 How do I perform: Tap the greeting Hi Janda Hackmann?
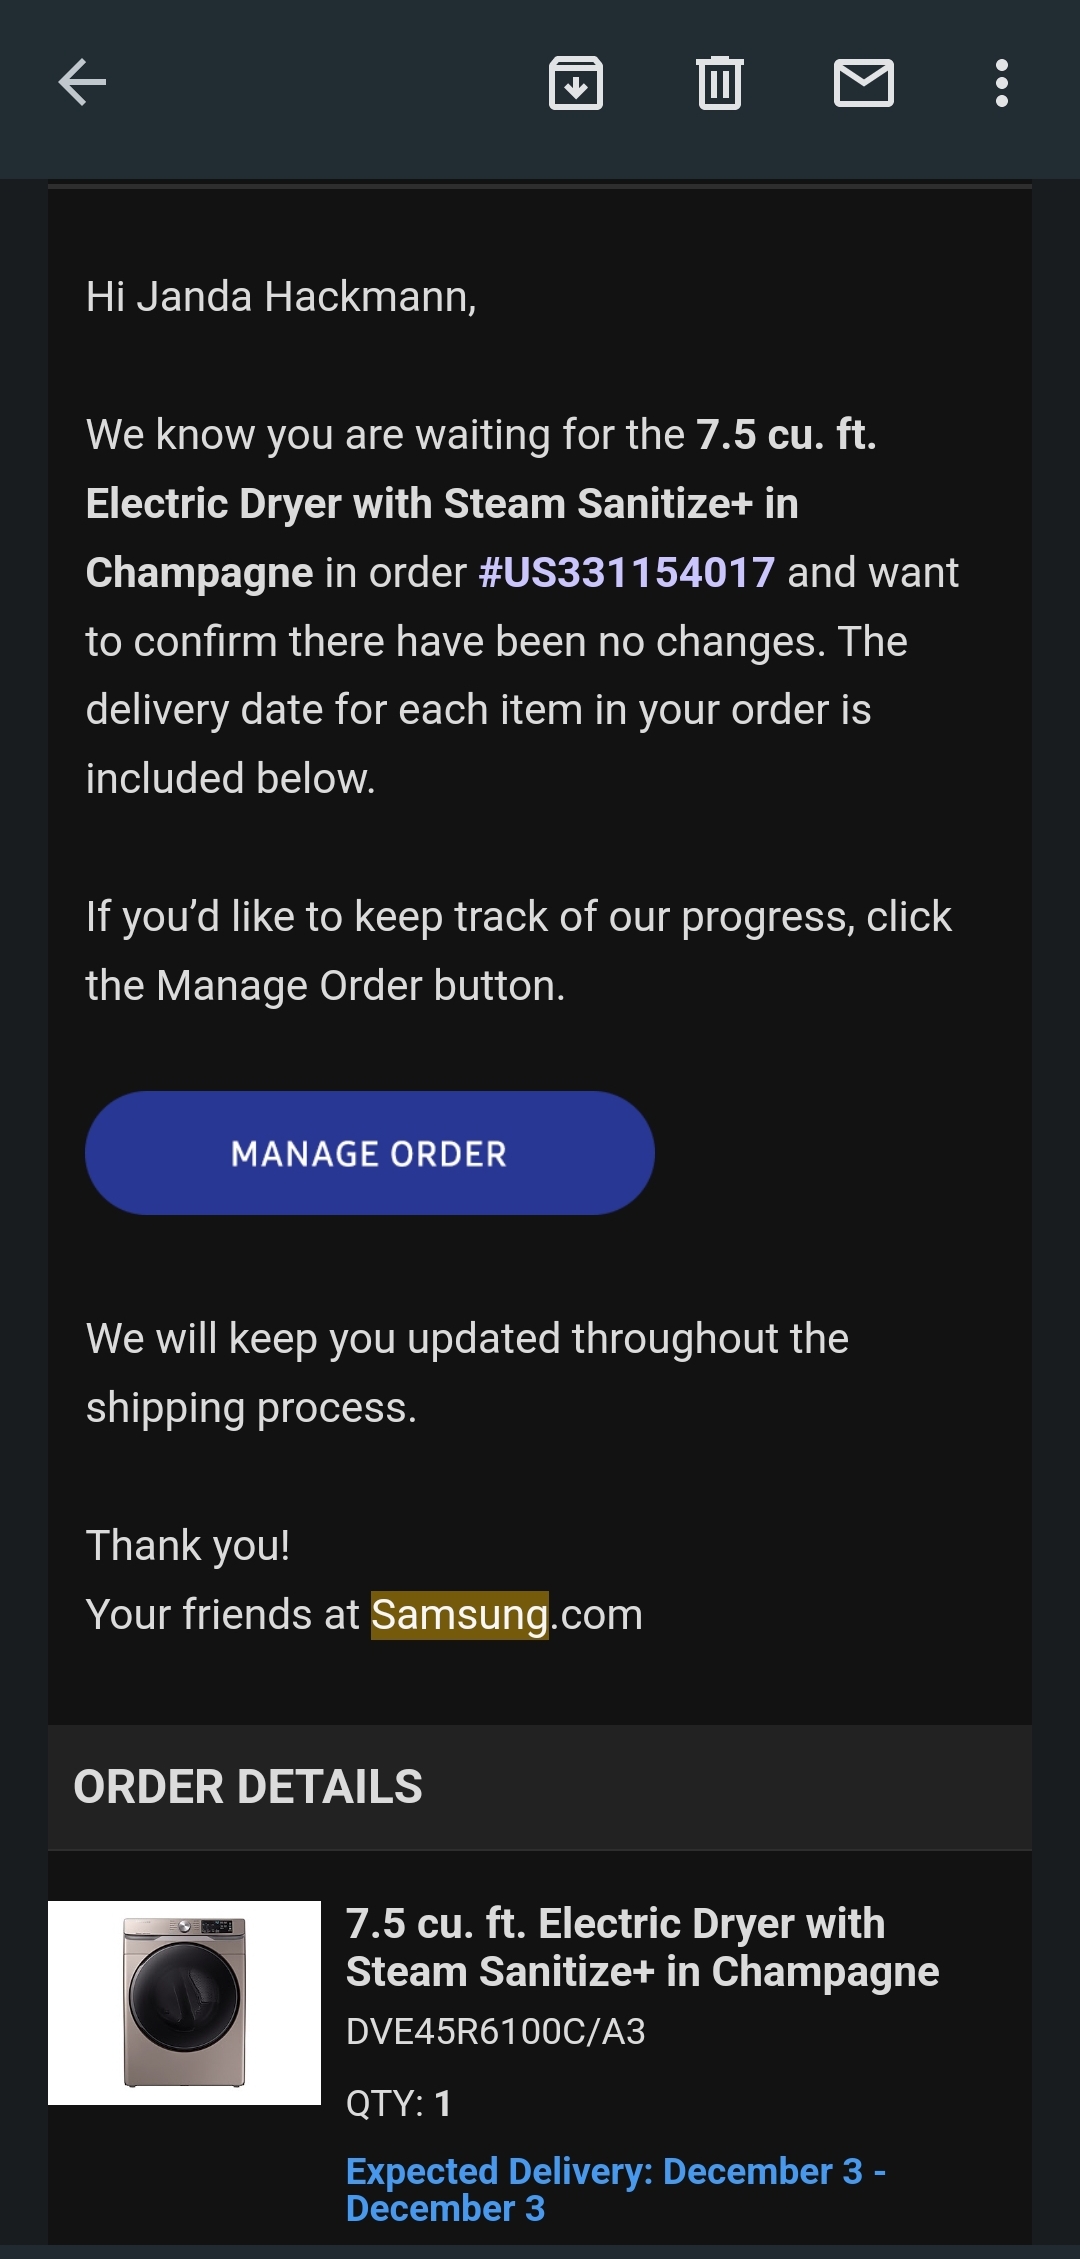[x=281, y=297]
